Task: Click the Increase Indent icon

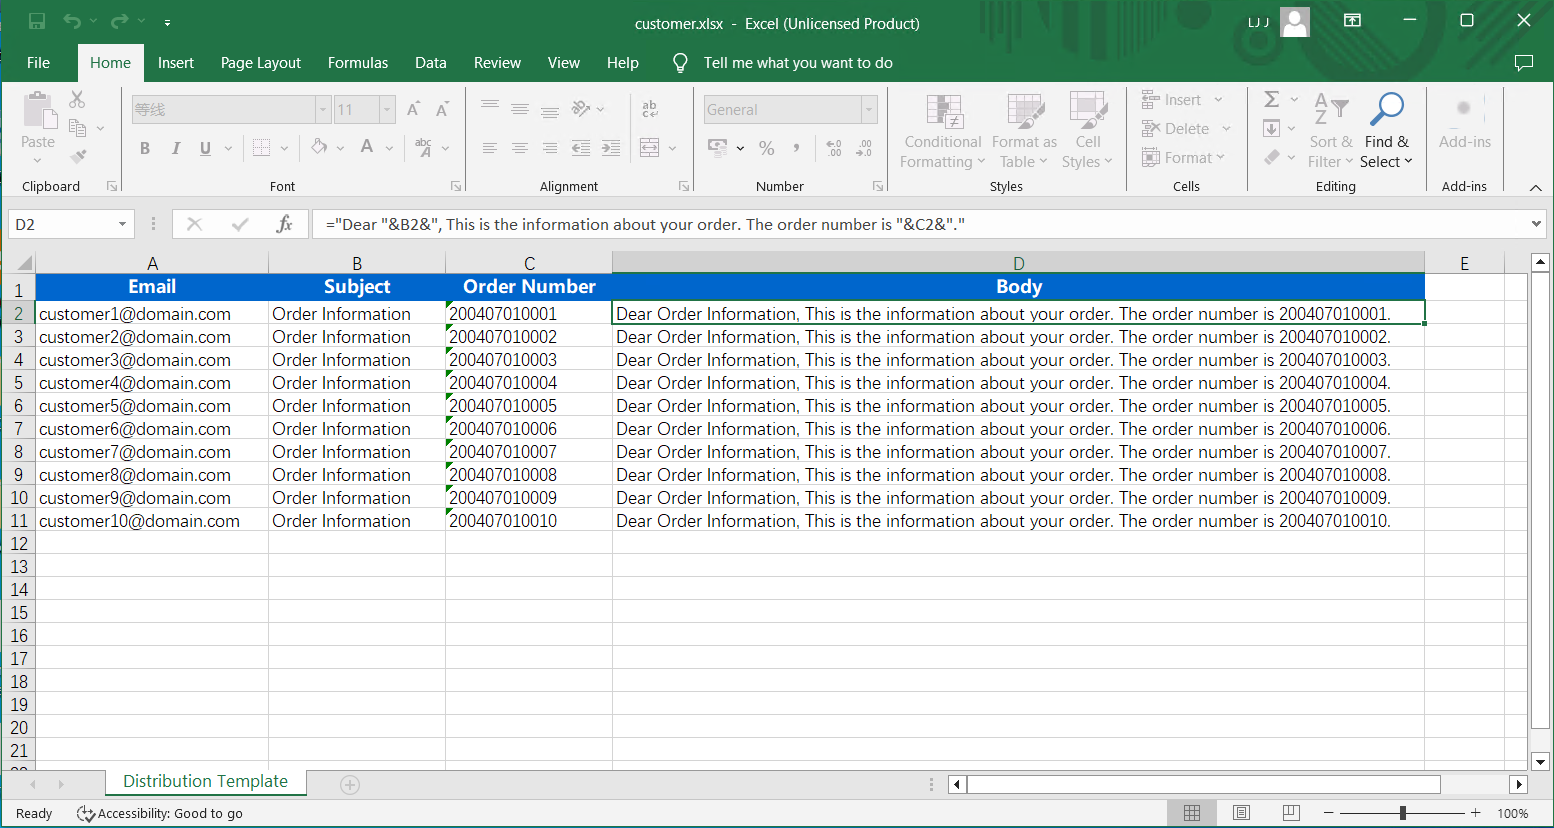Action: [611, 148]
